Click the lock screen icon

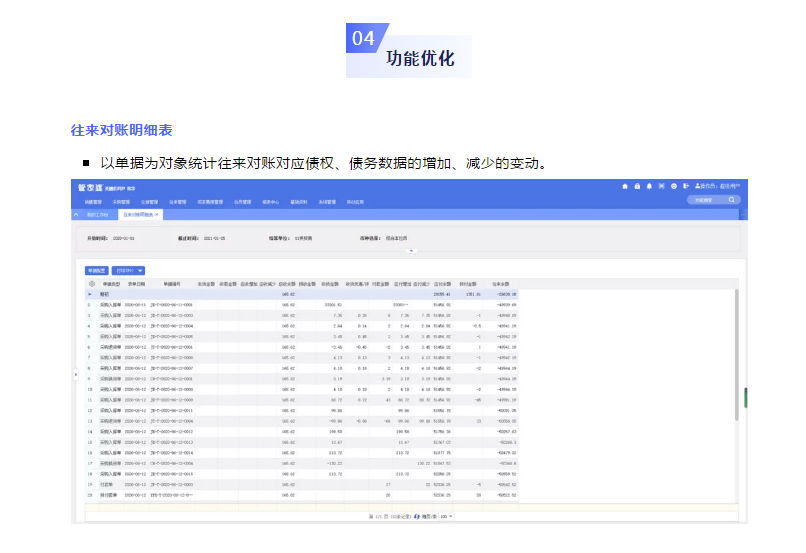pos(637,186)
